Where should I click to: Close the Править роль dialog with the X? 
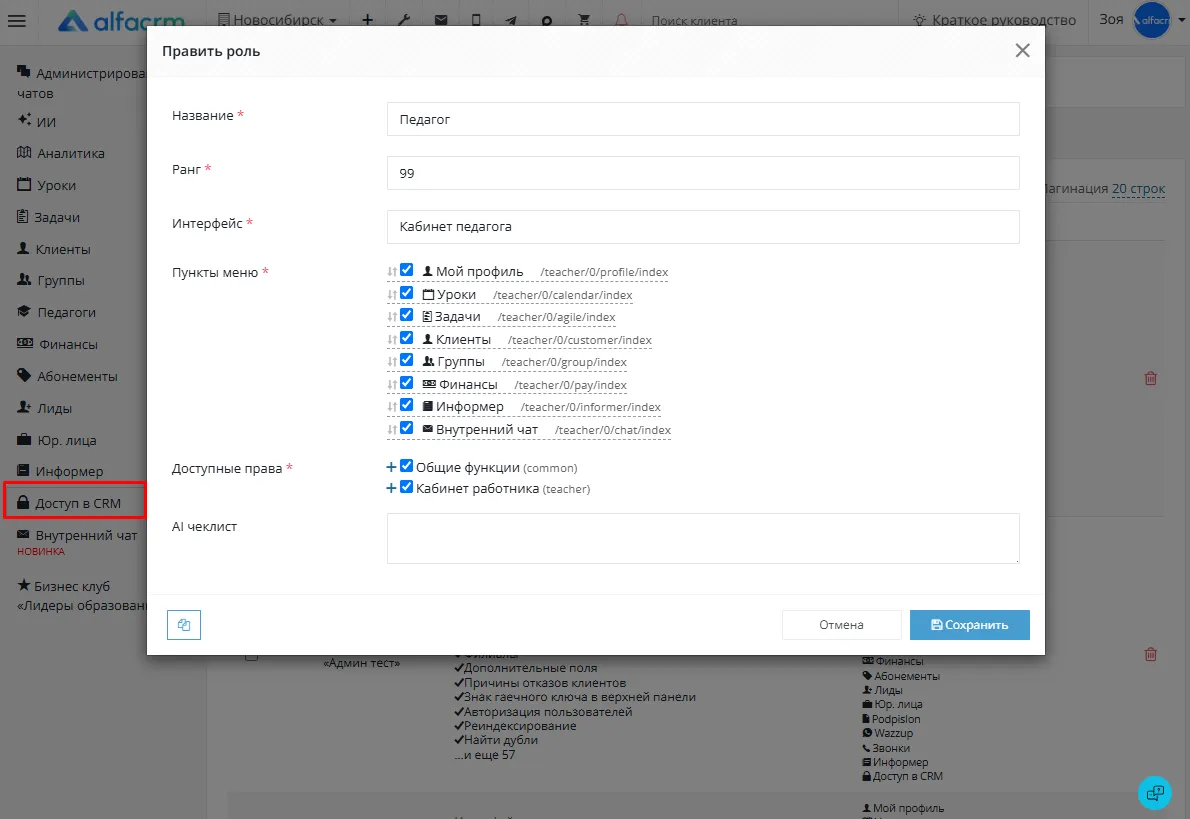(x=1022, y=50)
